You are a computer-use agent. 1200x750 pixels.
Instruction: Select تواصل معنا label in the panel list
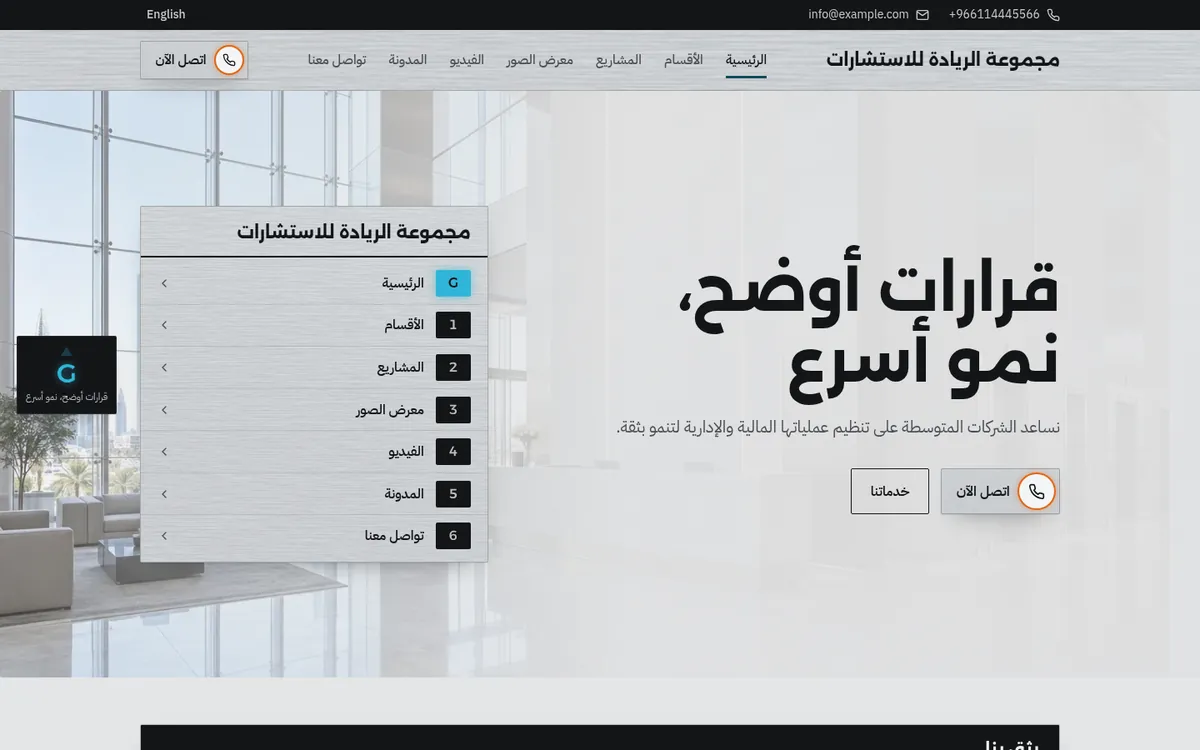point(394,536)
